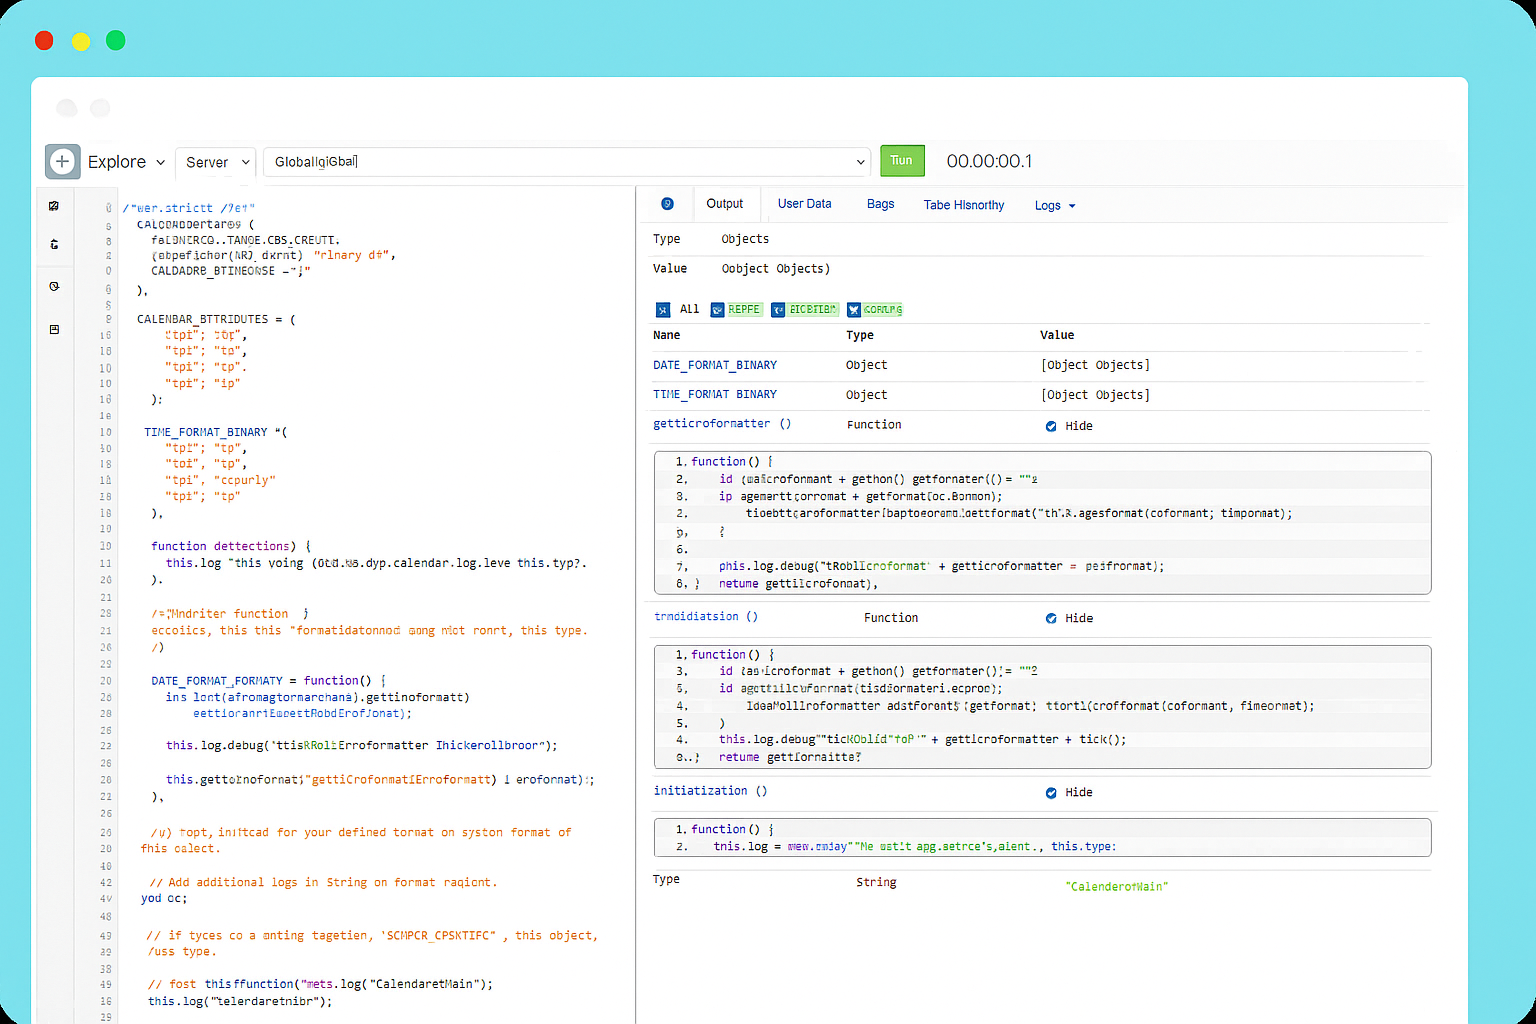Switch to the Bags tab
1536x1024 pixels.
(x=880, y=204)
